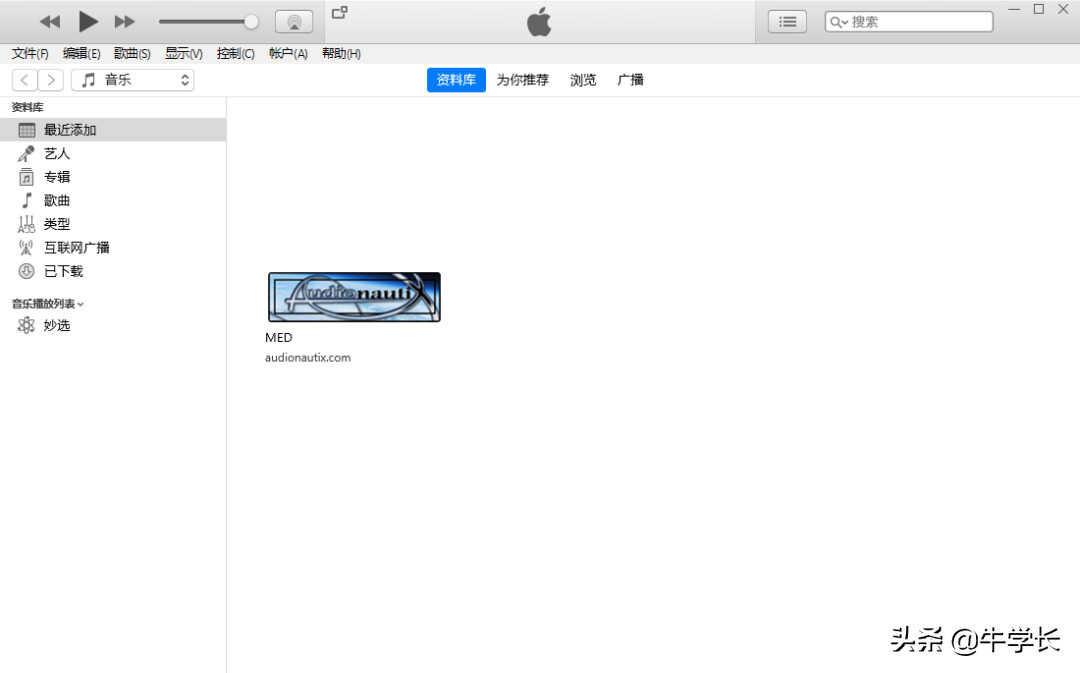Open the 帐户(A) menu
The height and width of the screenshot is (673, 1080).
point(288,53)
